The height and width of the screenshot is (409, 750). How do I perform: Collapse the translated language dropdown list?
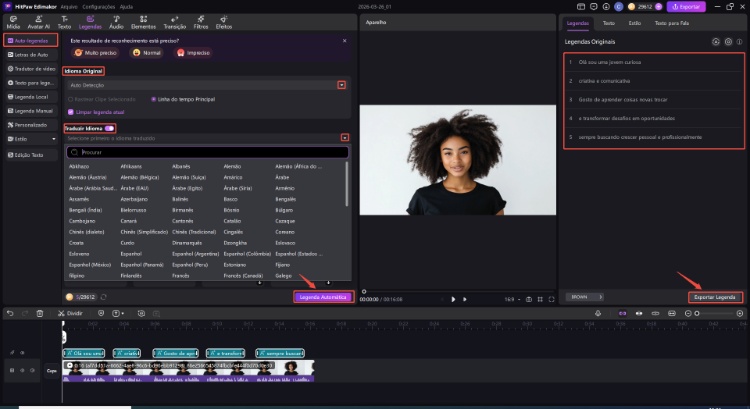tap(344, 137)
